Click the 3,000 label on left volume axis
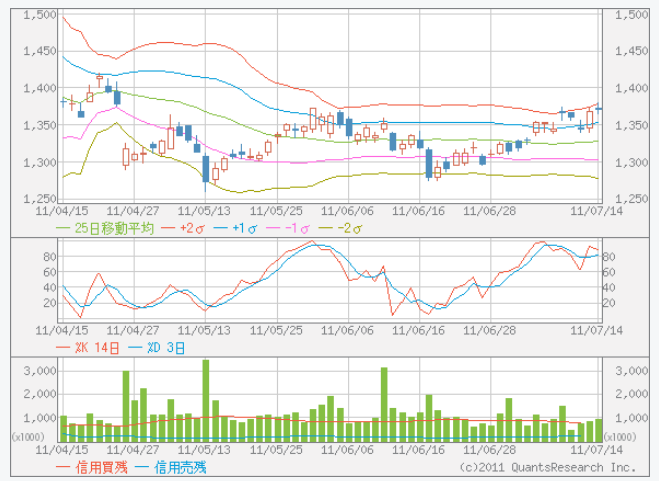659x481 pixels. pyautogui.click(x=41, y=370)
